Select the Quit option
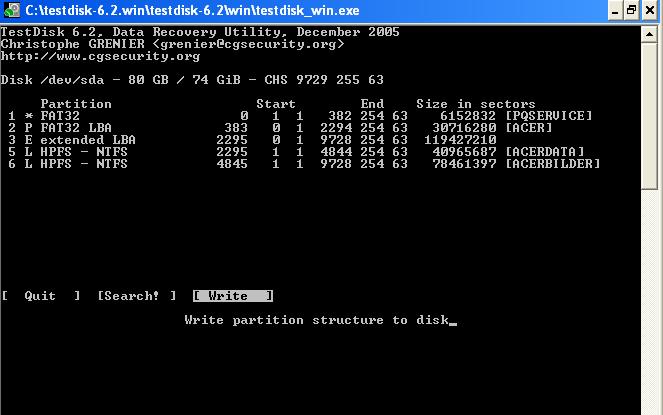This screenshot has width=663, height=415. pos(41,296)
